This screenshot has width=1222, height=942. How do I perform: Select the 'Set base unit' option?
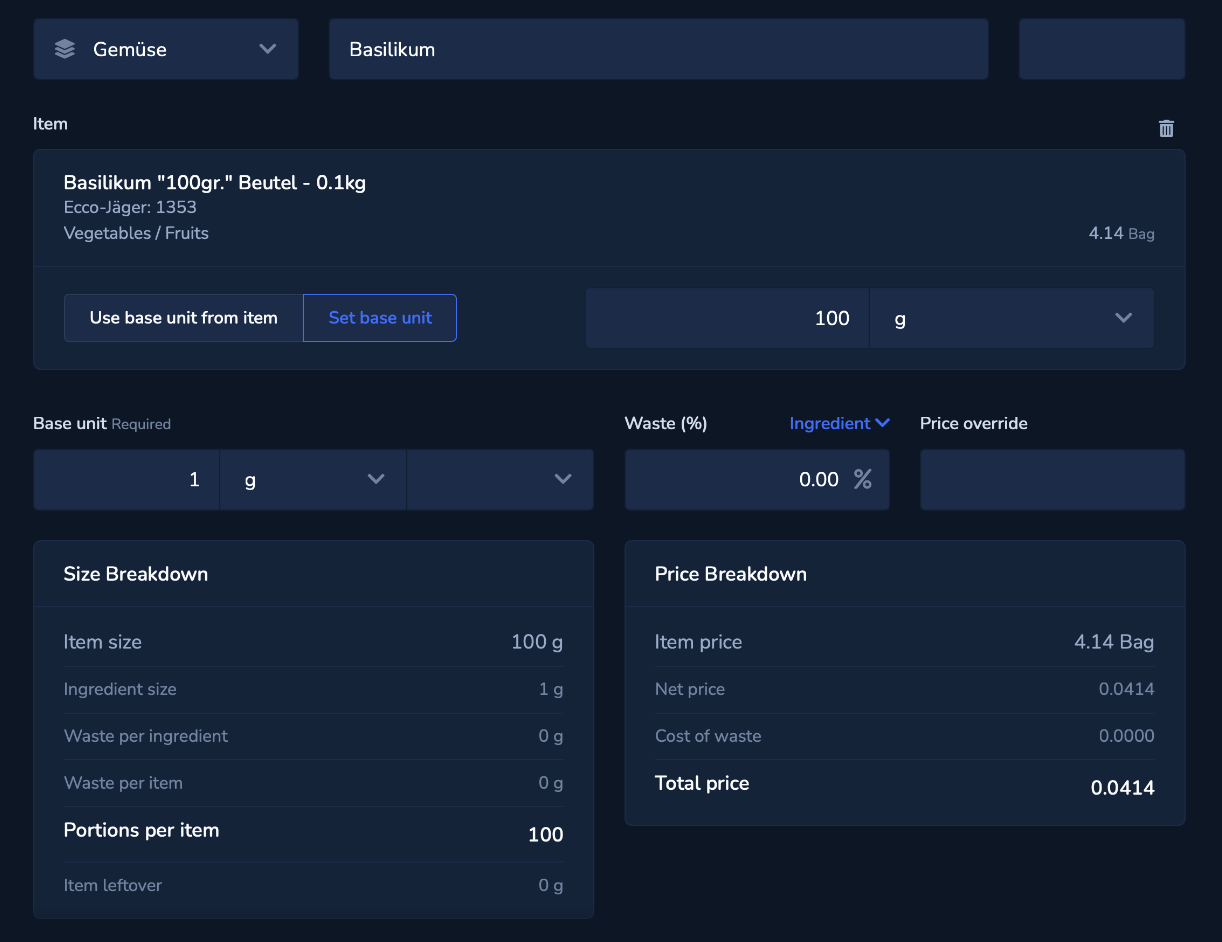pyautogui.click(x=380, y=318)
